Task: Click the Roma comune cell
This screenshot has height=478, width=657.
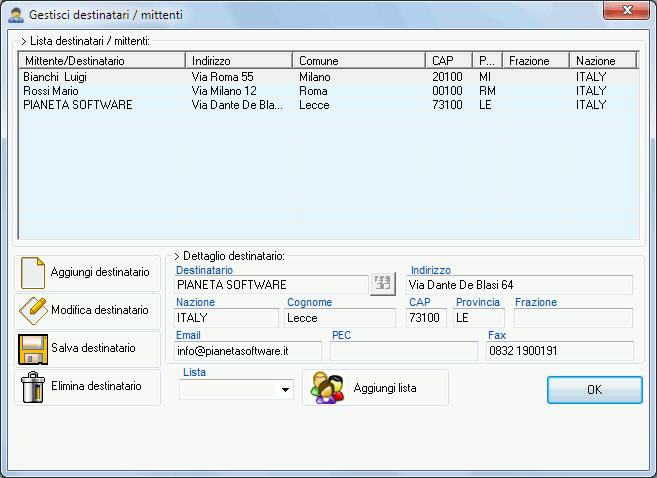Action: 313,91
